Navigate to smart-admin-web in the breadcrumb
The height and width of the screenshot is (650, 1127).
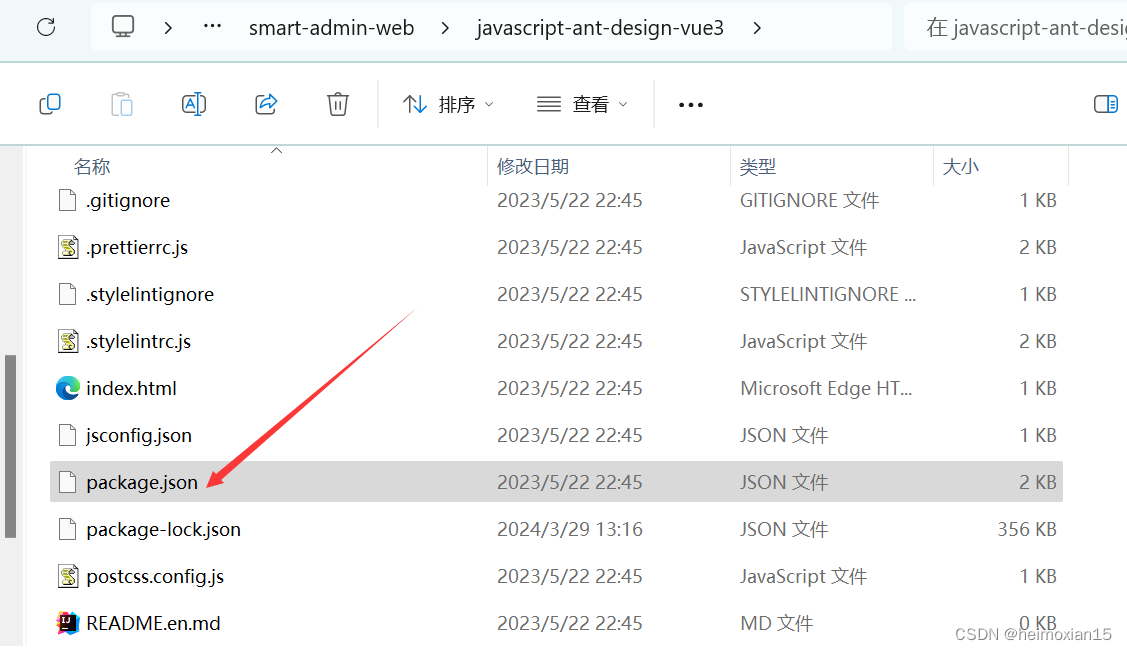[331, 27]
